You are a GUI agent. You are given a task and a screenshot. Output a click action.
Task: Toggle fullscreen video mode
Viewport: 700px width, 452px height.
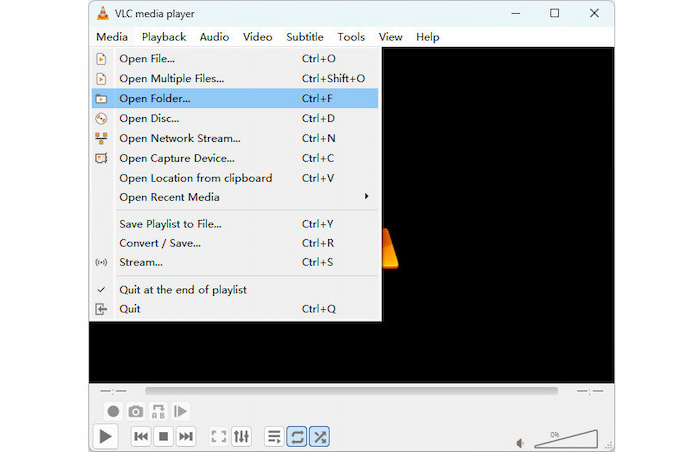tap(218, 436)
